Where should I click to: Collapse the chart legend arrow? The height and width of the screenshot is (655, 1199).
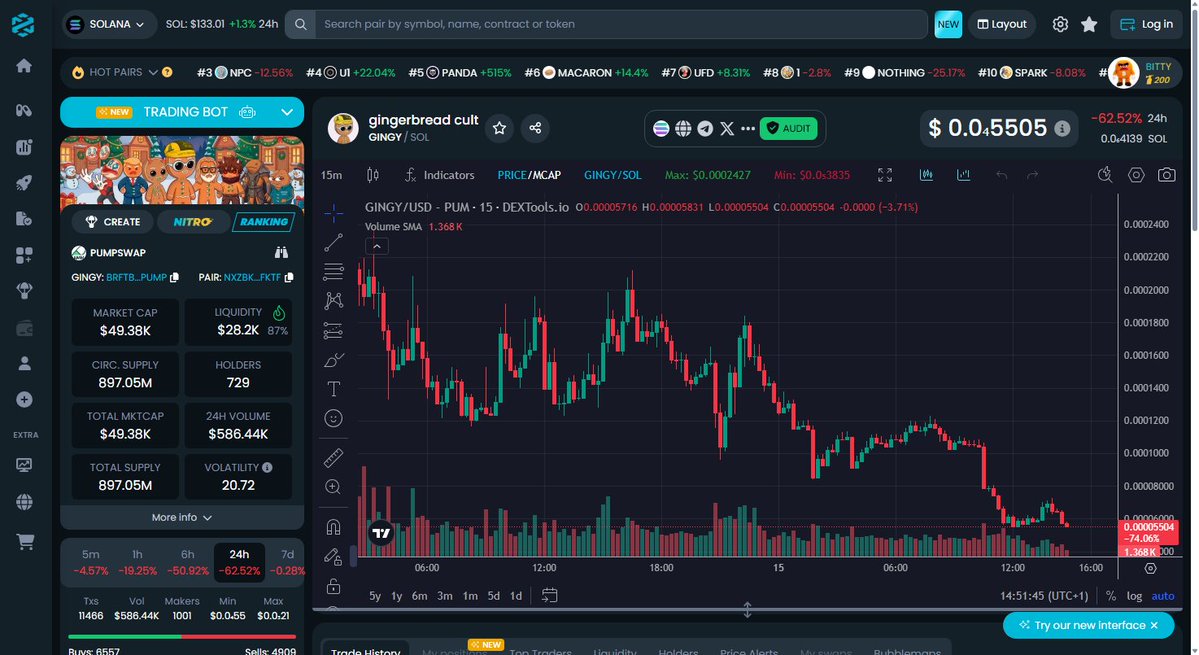click(377, 246)
